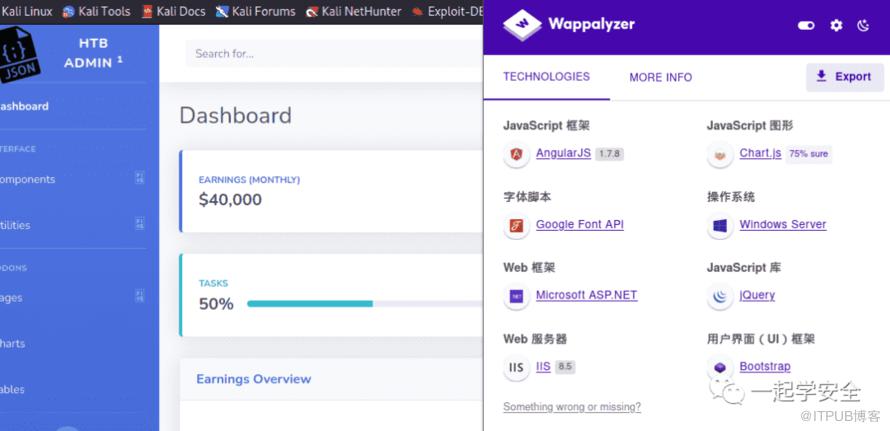Open Wappalyzer settings gear
Image resolution: width=890 pixels, height=431 pixels.
(836, 26)
